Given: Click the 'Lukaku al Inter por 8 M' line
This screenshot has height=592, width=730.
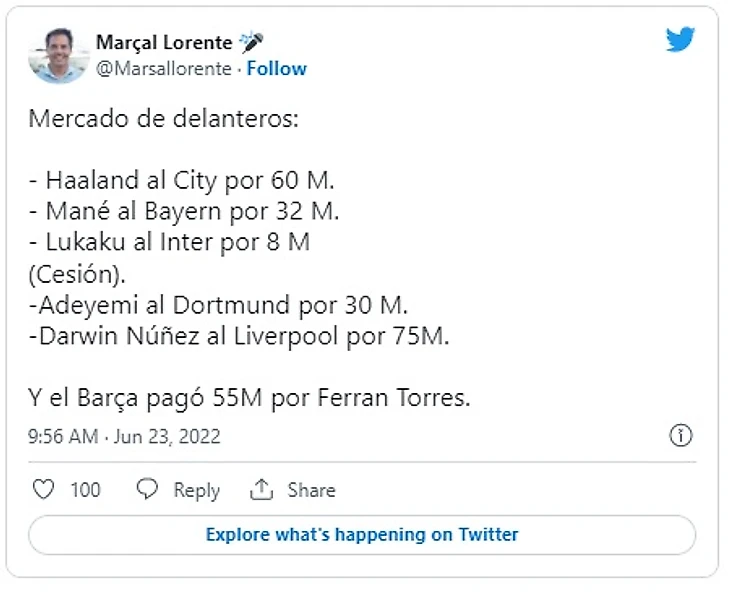Looking at the screenshot, I should [x=169, y=243].
